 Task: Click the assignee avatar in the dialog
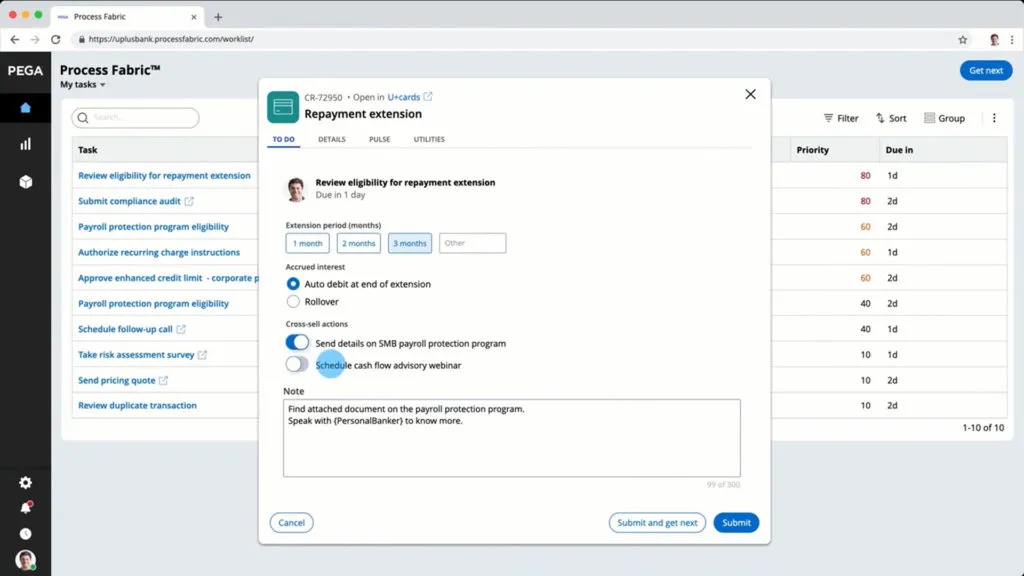(x=296, y=189)
